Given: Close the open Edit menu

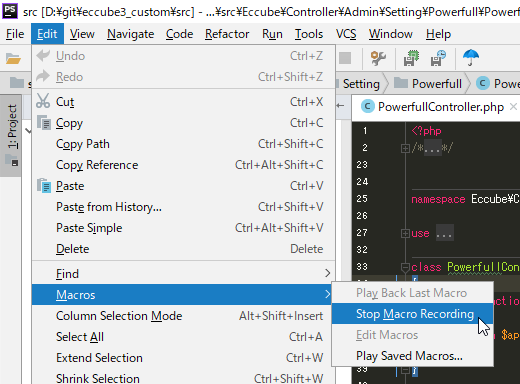Looking at the screenshot, I should (x=47, y=34).
